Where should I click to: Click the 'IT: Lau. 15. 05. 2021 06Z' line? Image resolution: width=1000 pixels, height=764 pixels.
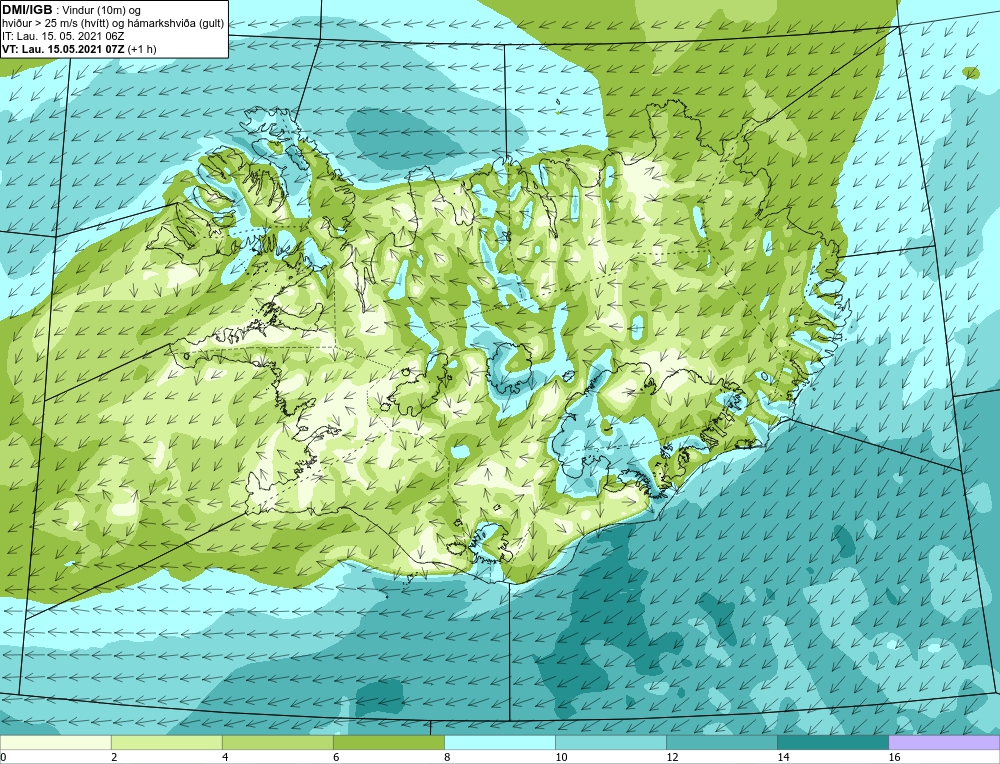click(63, 36)
